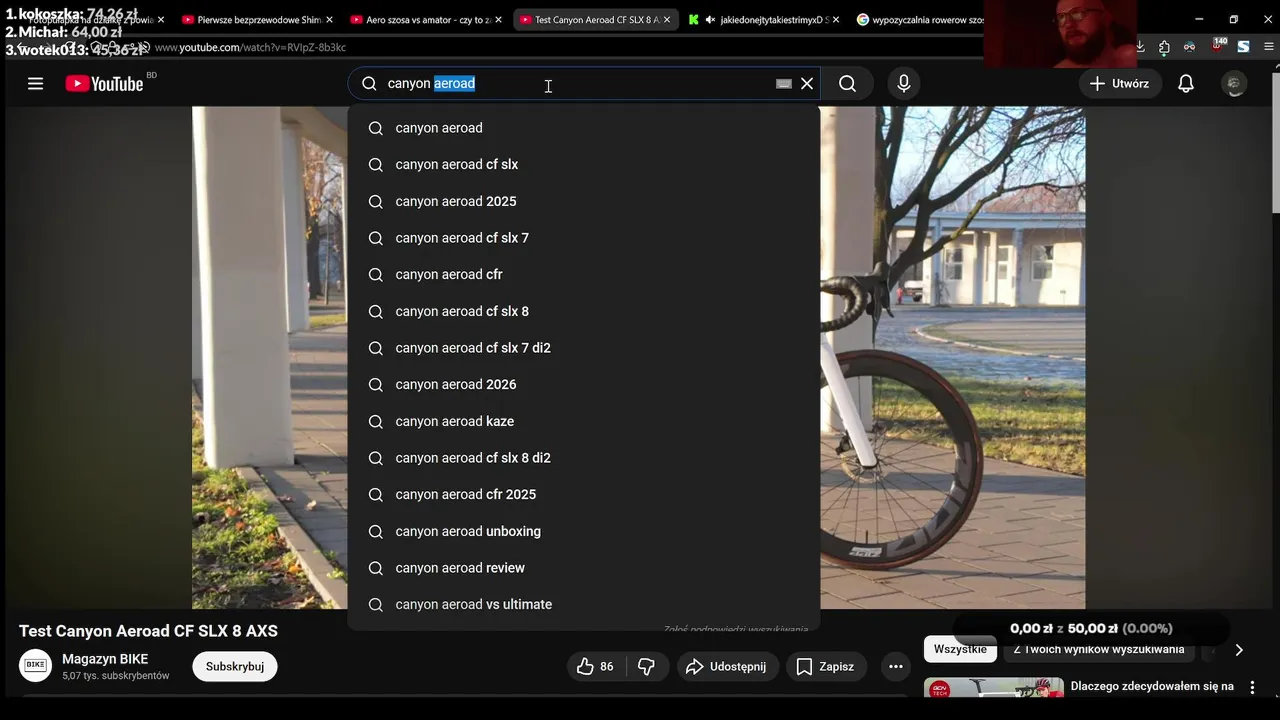Select suggestion 'canyon aeroad'
This screenshot has width=1280, height=720.
click(584, 128)
